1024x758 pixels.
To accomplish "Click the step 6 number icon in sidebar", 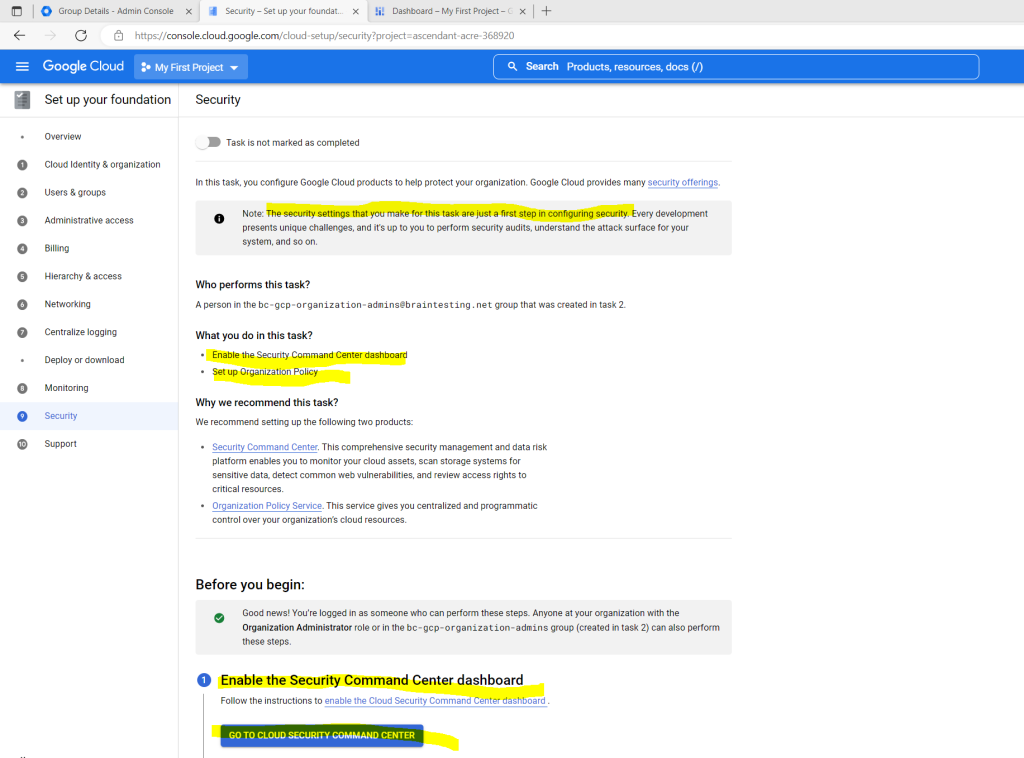I will pyautogui.click(x=22, y=304).
